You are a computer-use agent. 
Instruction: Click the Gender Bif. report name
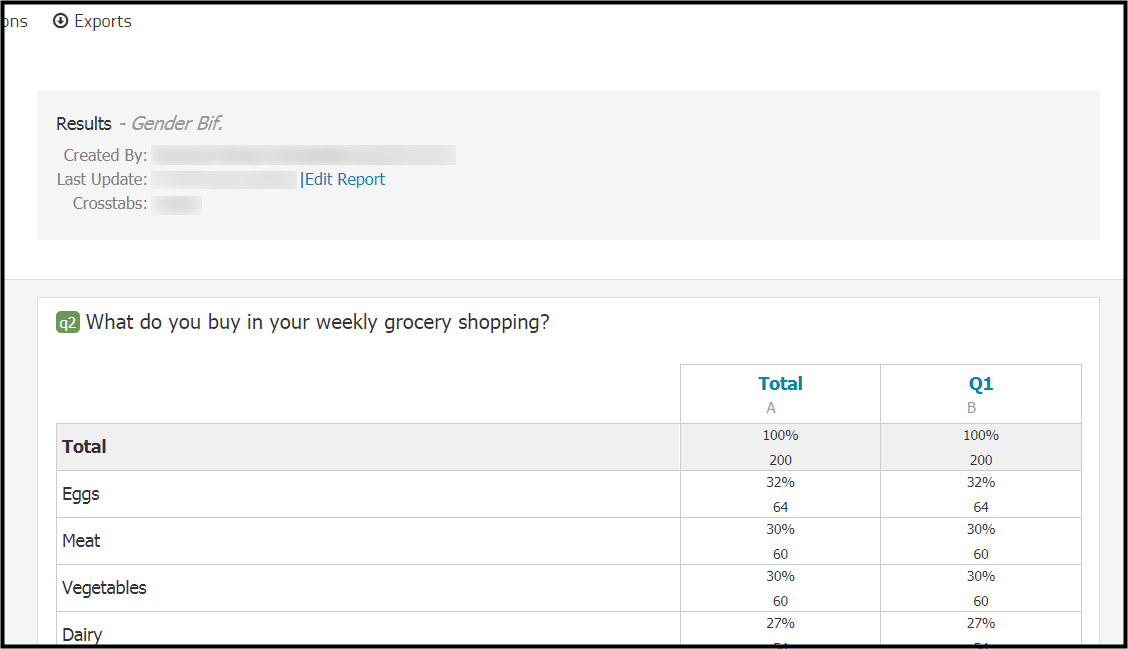176,124
